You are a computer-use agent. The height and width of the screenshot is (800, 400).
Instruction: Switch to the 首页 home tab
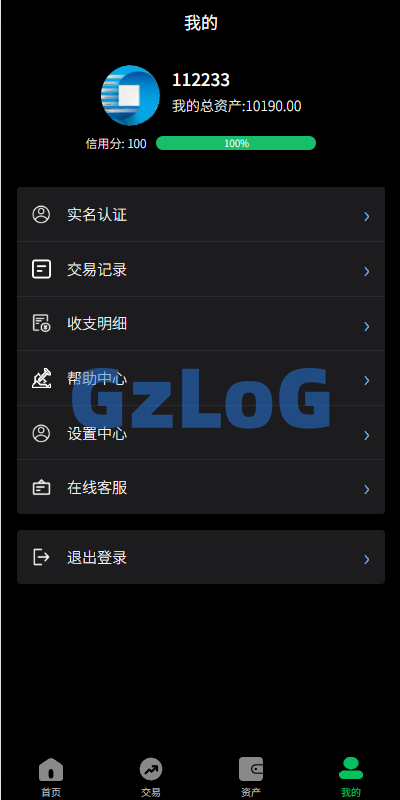(x=51, y=777)
